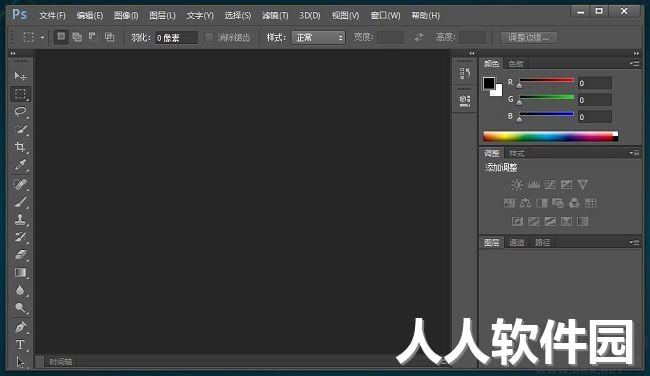The image size is (650, 376).
Task: Select the Crop tool
Action: pos(20,147)
